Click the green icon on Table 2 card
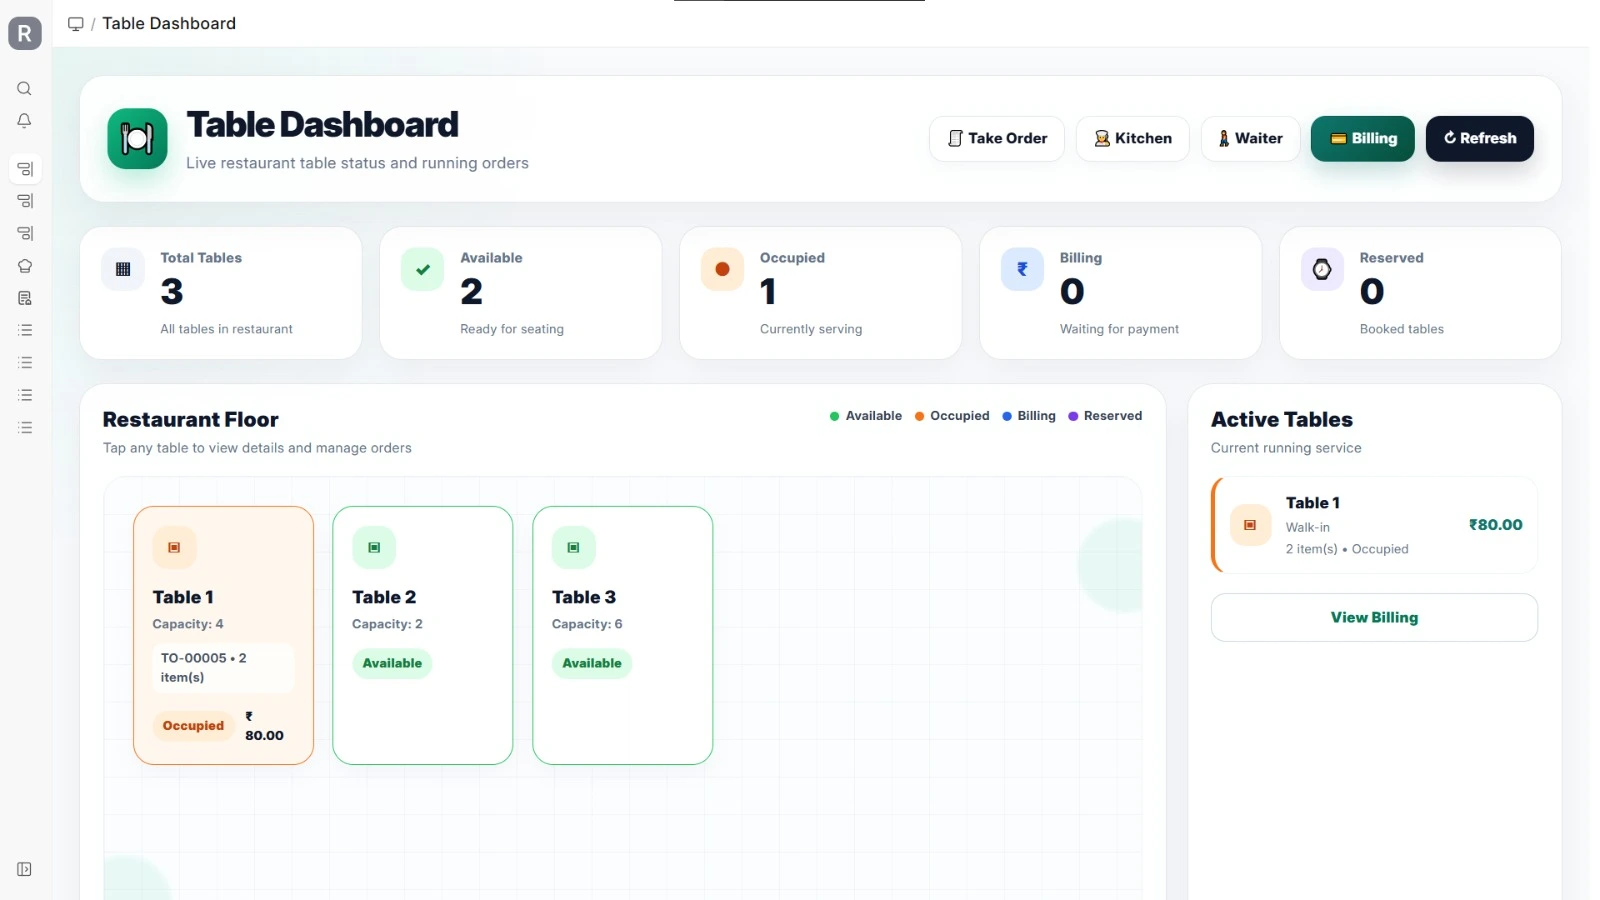Viewport: 1600px width, 900px height. coord(374,547)
